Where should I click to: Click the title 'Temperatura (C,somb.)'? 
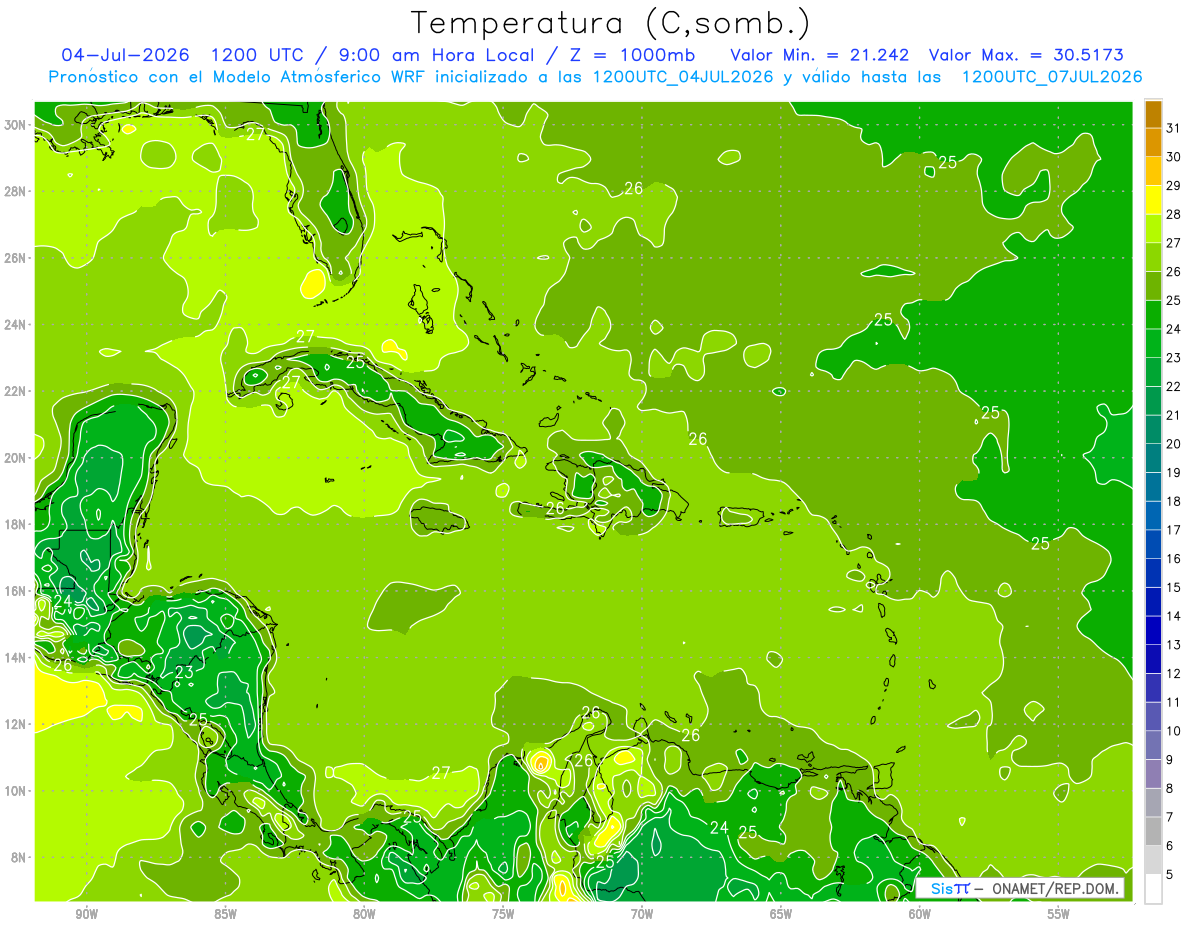[610, 23]
